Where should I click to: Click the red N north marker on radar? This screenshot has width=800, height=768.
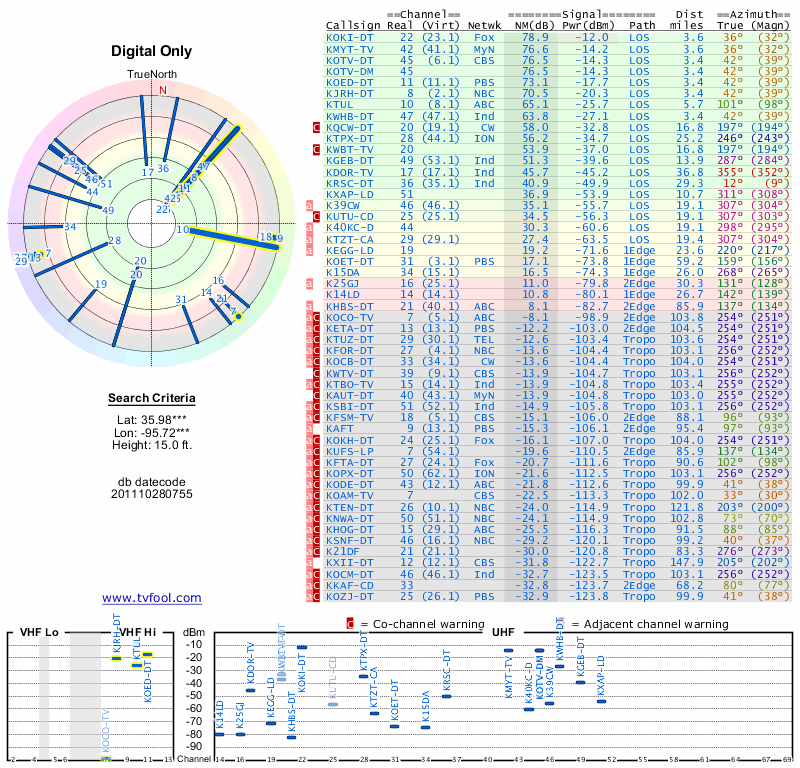point(163,90)
